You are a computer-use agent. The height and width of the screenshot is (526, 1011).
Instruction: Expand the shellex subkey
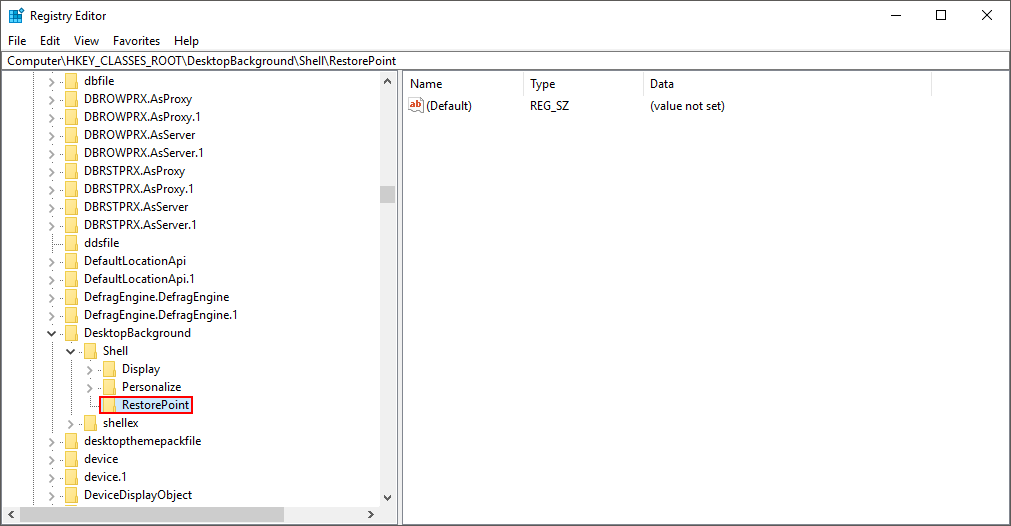[71, 424]
